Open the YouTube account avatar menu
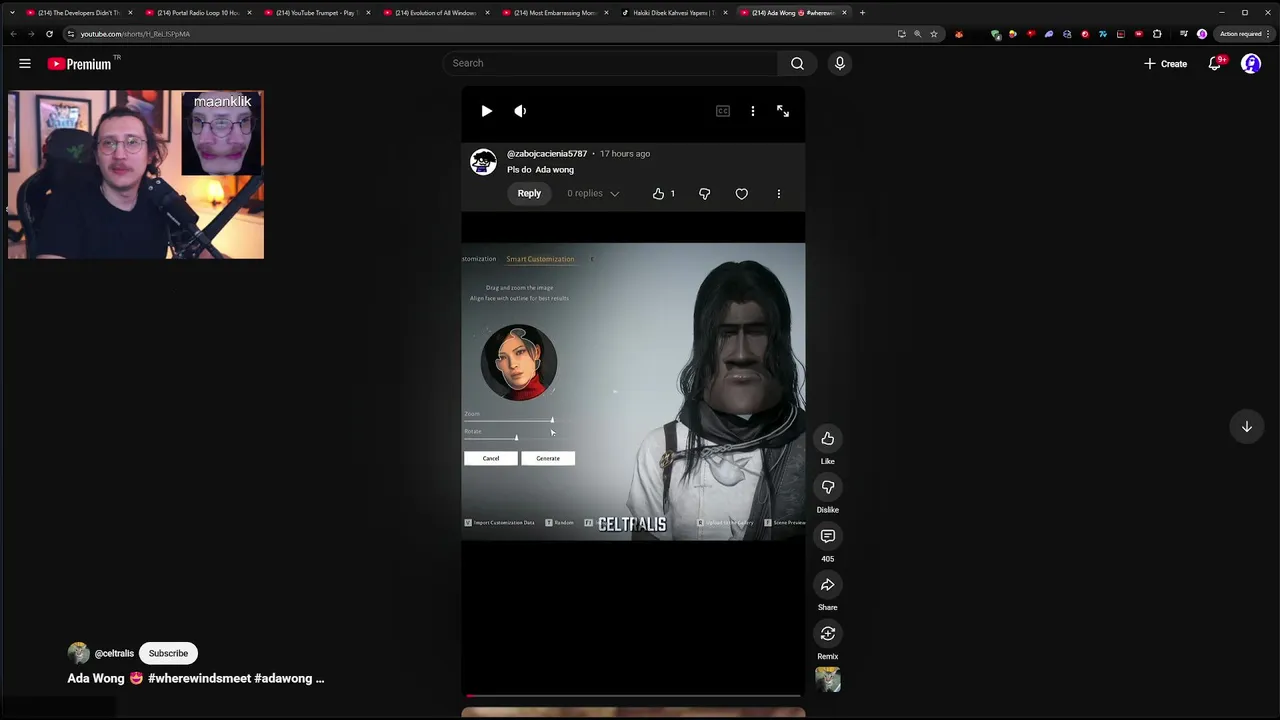This screenshot has height=720, width=1280. pyautogui.click(x=1251, y=63)
